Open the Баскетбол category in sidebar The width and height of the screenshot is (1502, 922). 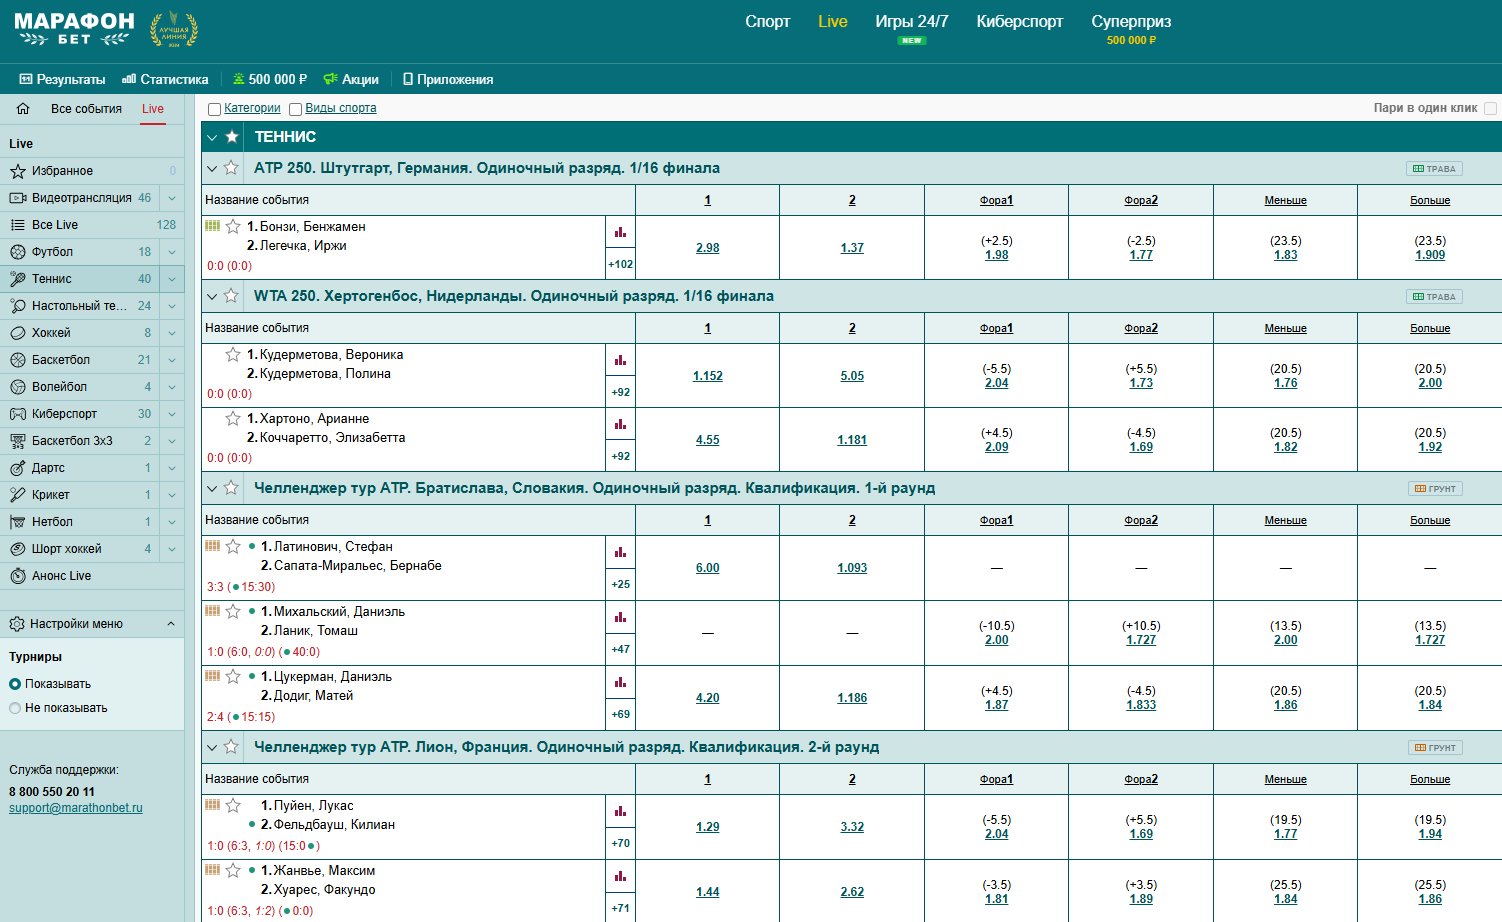point(61,360)
